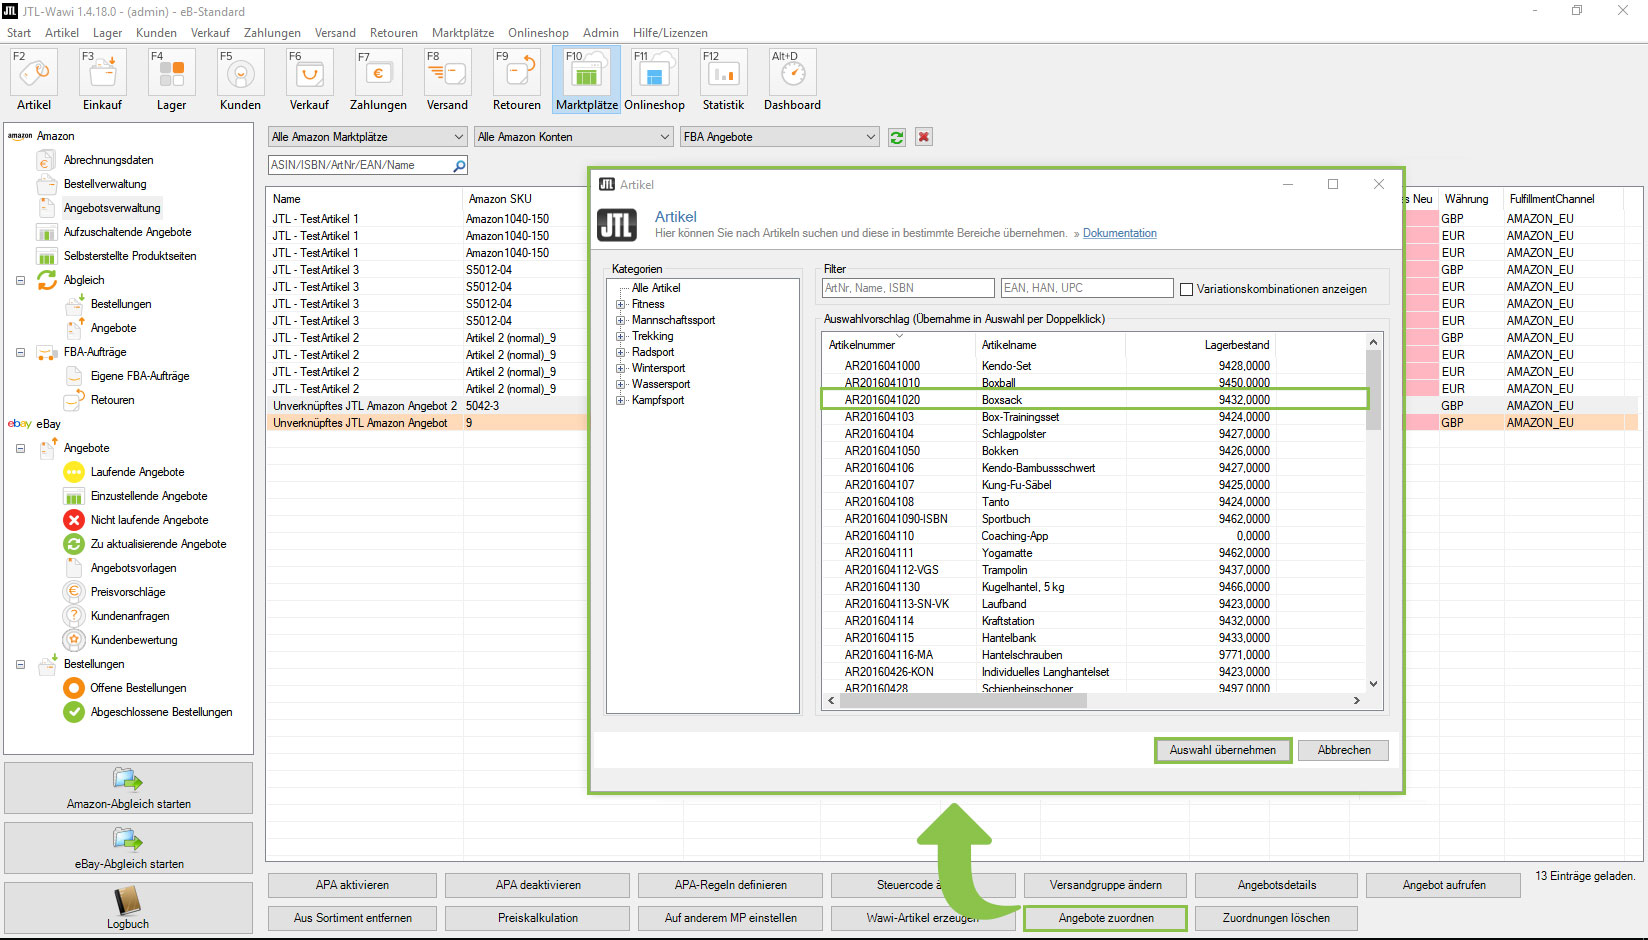1648x940 pixels.
Task: Open the Dashboard module
Action: [x=791, y=78]
